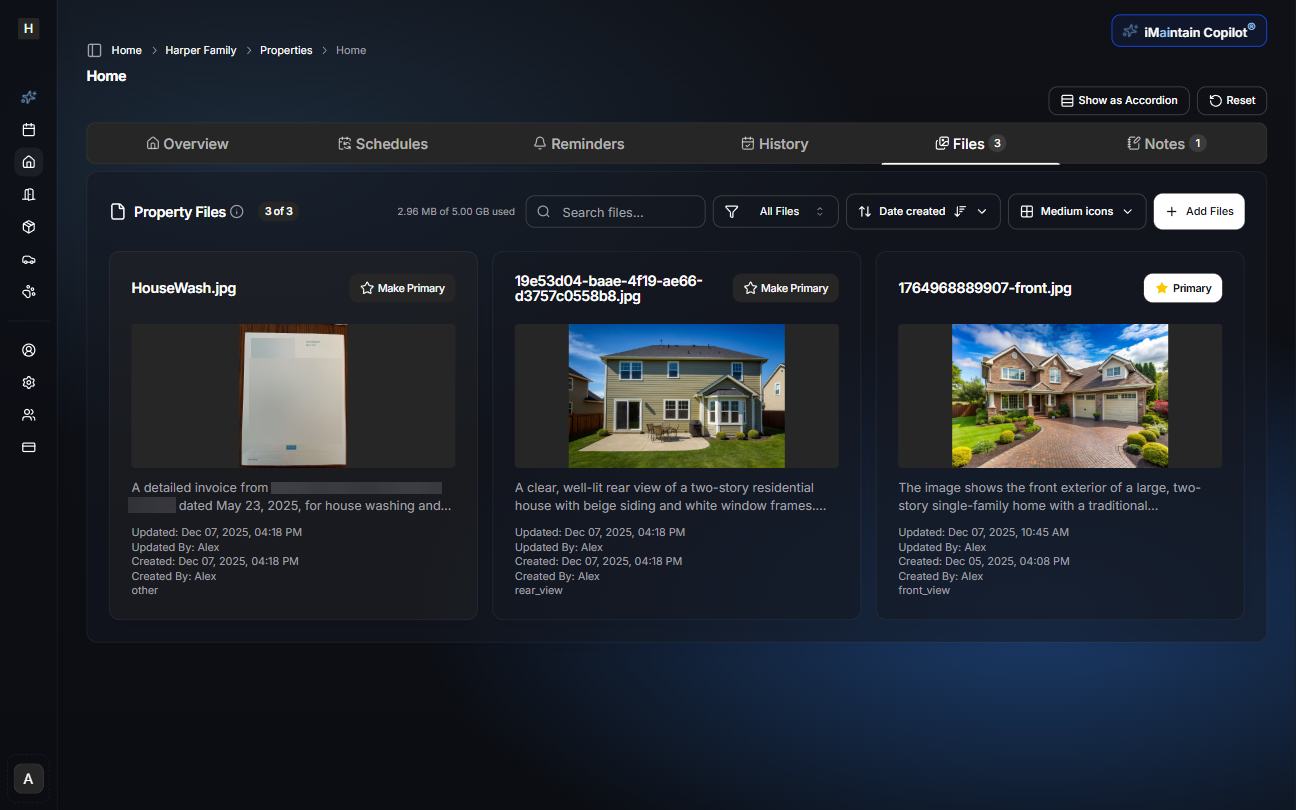
Task: Click the Property Files info icon
Action: tap(237, 211)
